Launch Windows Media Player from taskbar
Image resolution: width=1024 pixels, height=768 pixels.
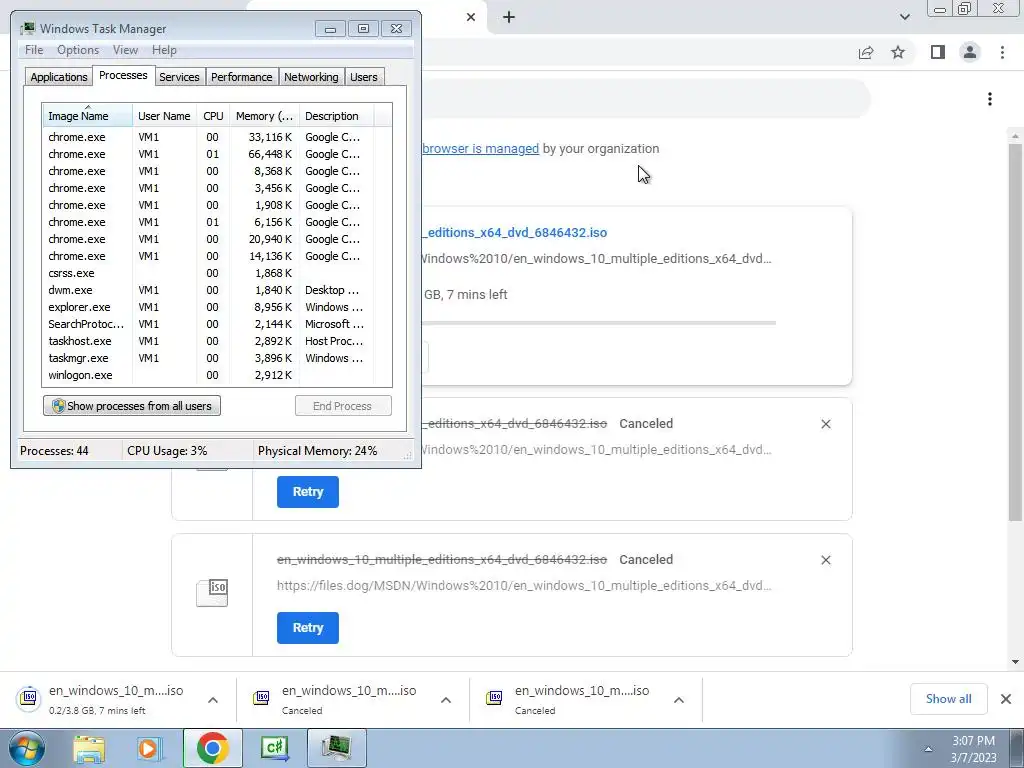coord(150,748)
